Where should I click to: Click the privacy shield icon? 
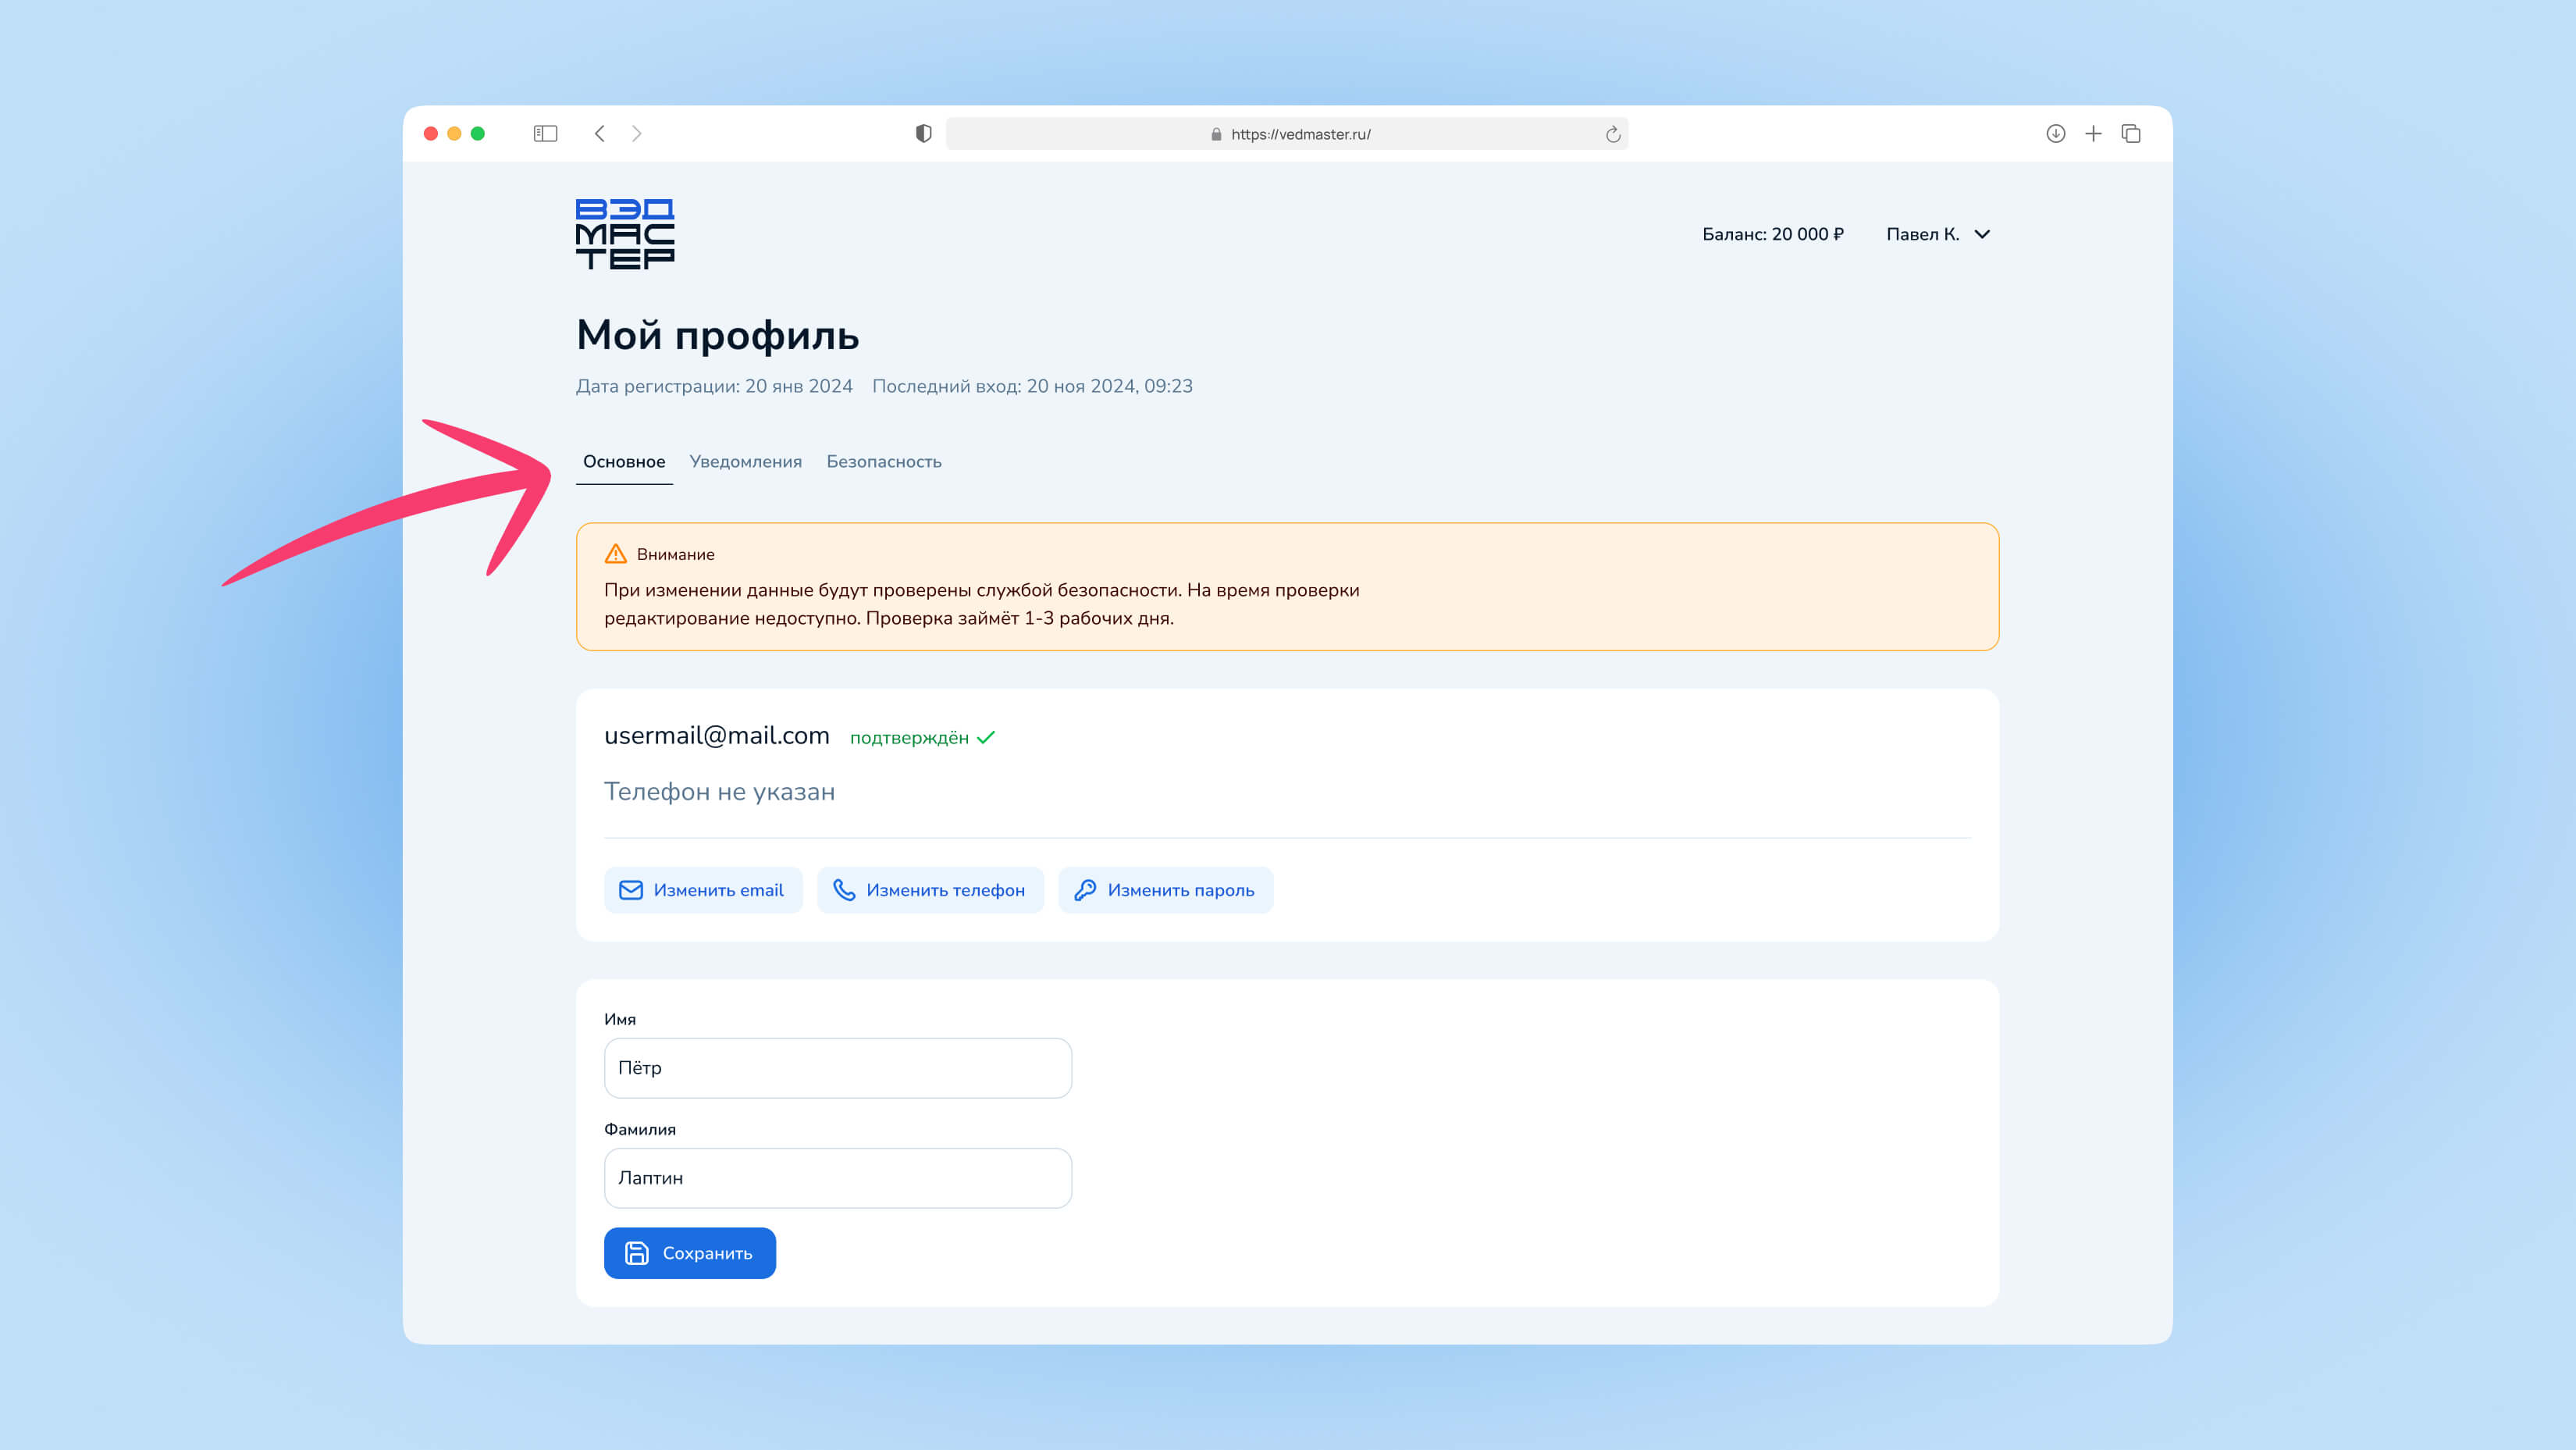(923, 134)
